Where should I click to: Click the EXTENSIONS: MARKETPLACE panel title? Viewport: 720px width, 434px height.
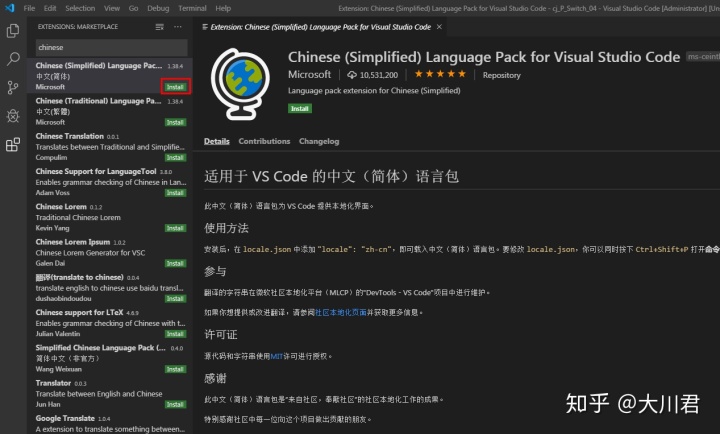(78, 27)
